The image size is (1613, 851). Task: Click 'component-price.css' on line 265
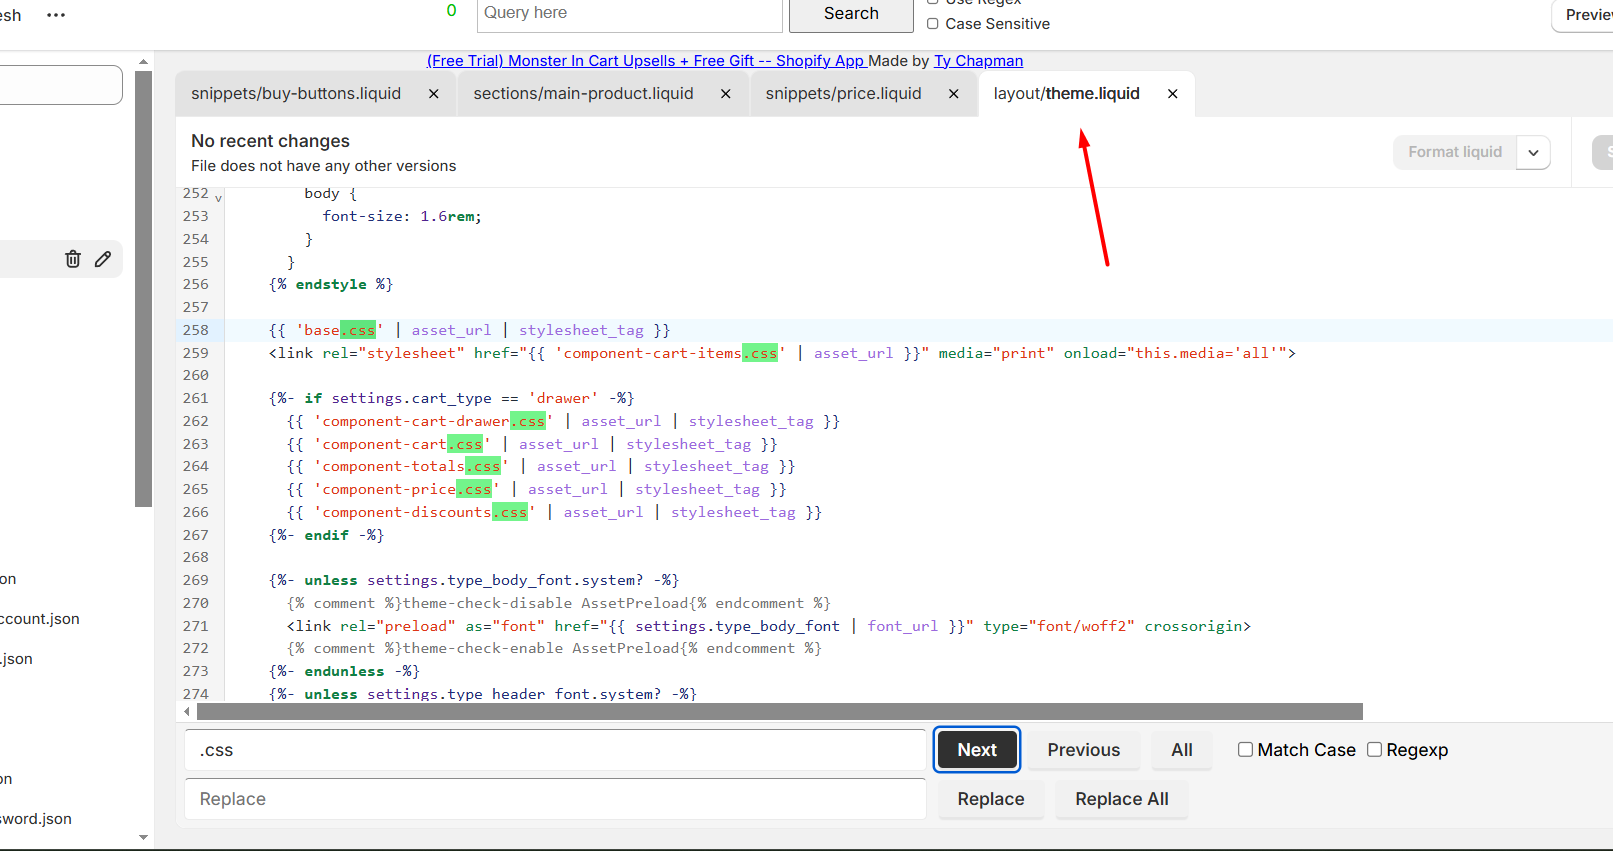click(x=407, y=489)
